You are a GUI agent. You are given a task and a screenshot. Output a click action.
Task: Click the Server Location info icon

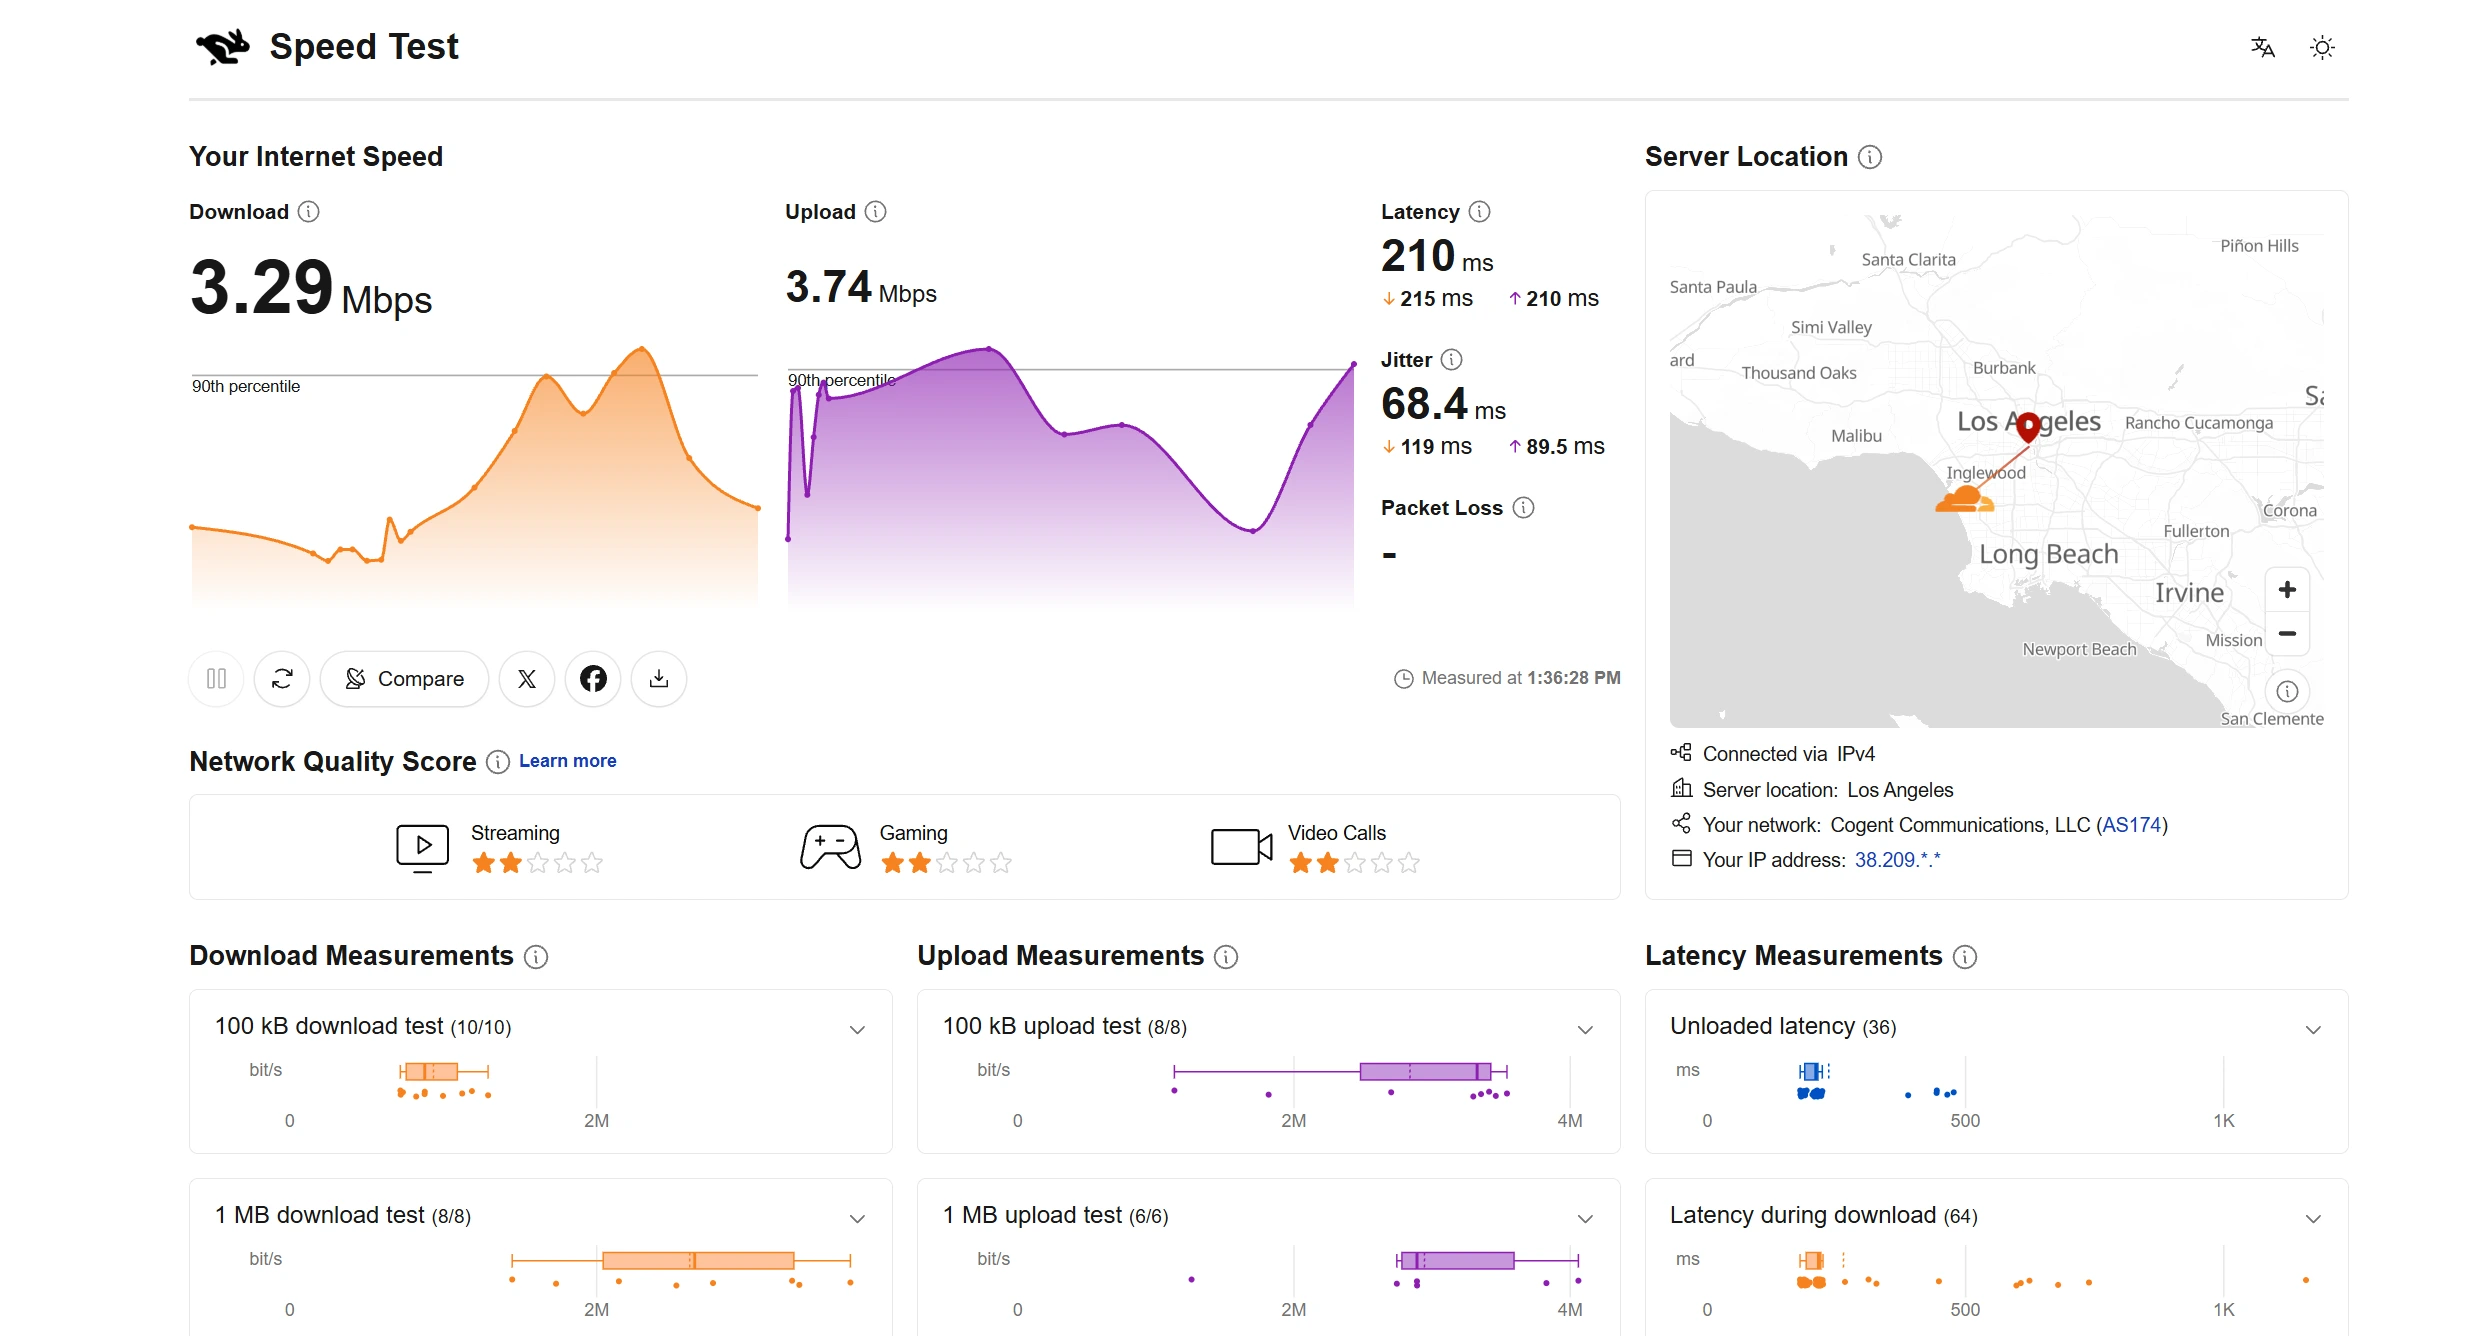[x=1870, y=157]
